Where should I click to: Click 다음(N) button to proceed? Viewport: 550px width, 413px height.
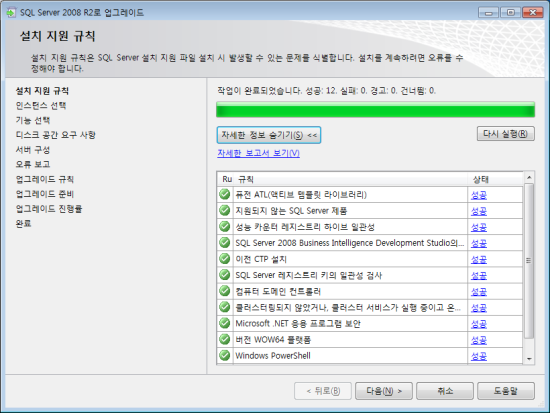pyautogui.click(x=384, y=391)
